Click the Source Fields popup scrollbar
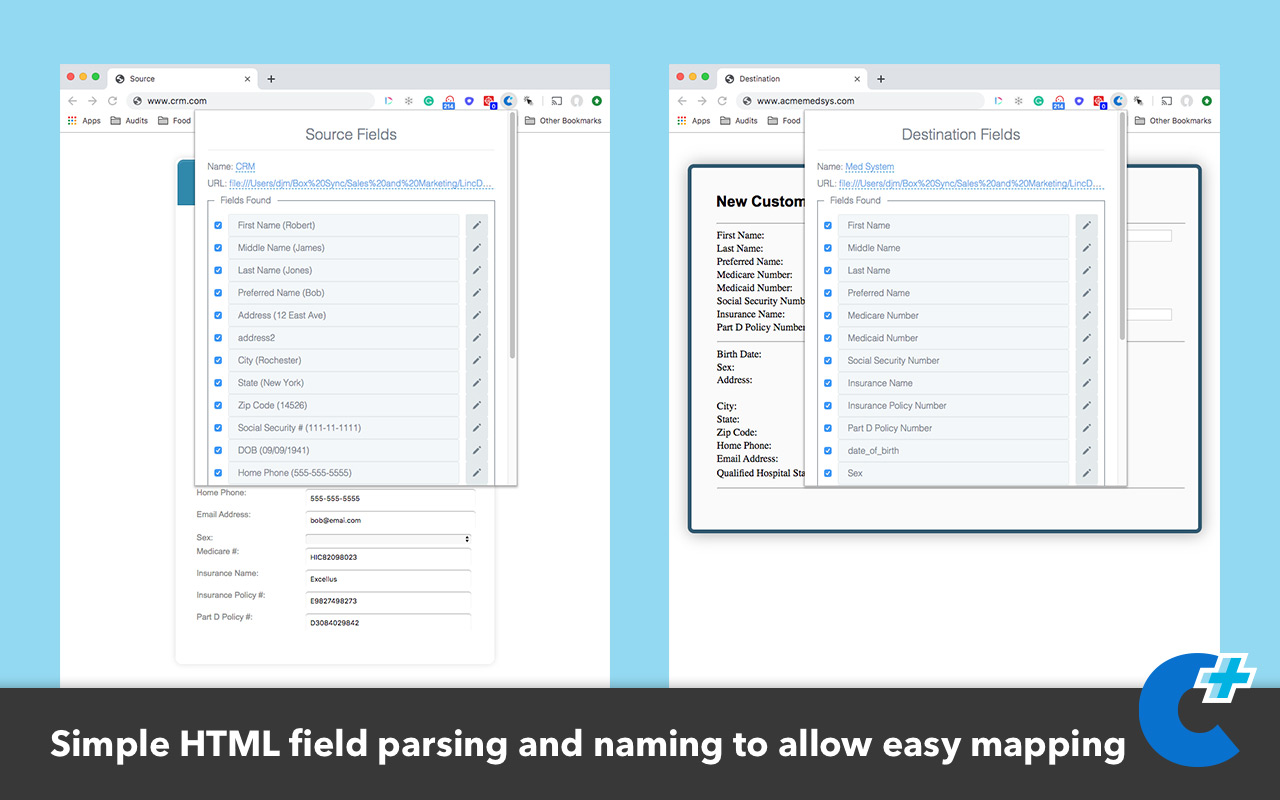 tap(513, 240)
